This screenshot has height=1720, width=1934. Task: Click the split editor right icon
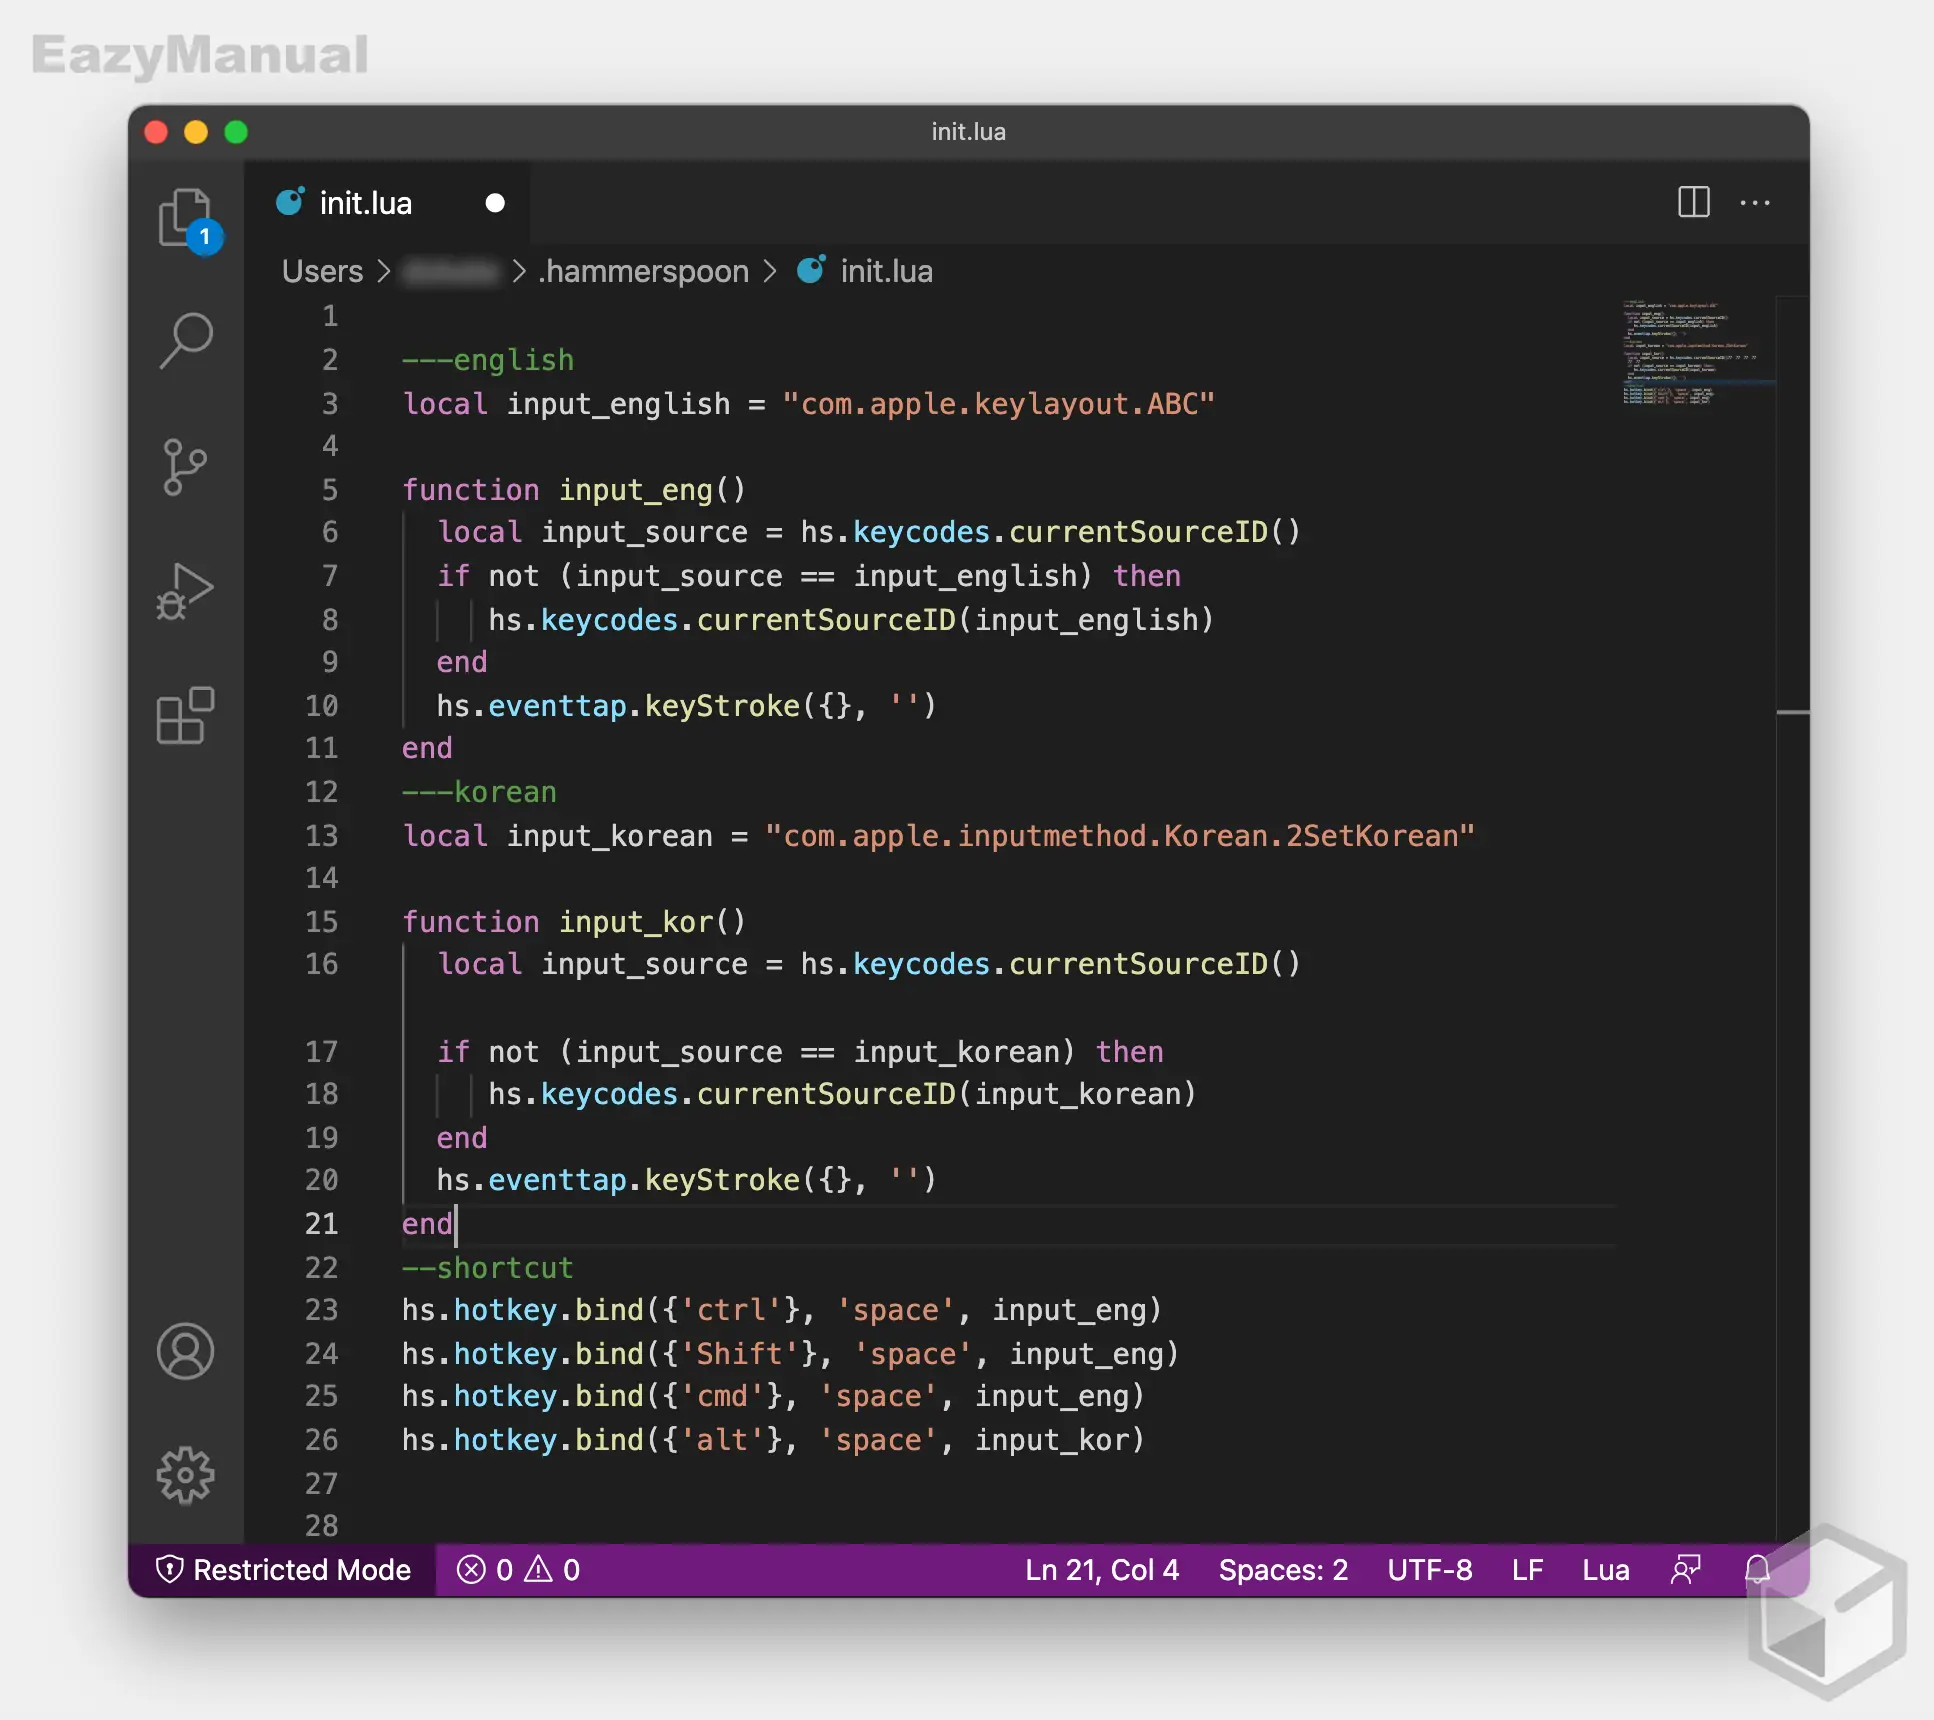tap(1693, 202)
